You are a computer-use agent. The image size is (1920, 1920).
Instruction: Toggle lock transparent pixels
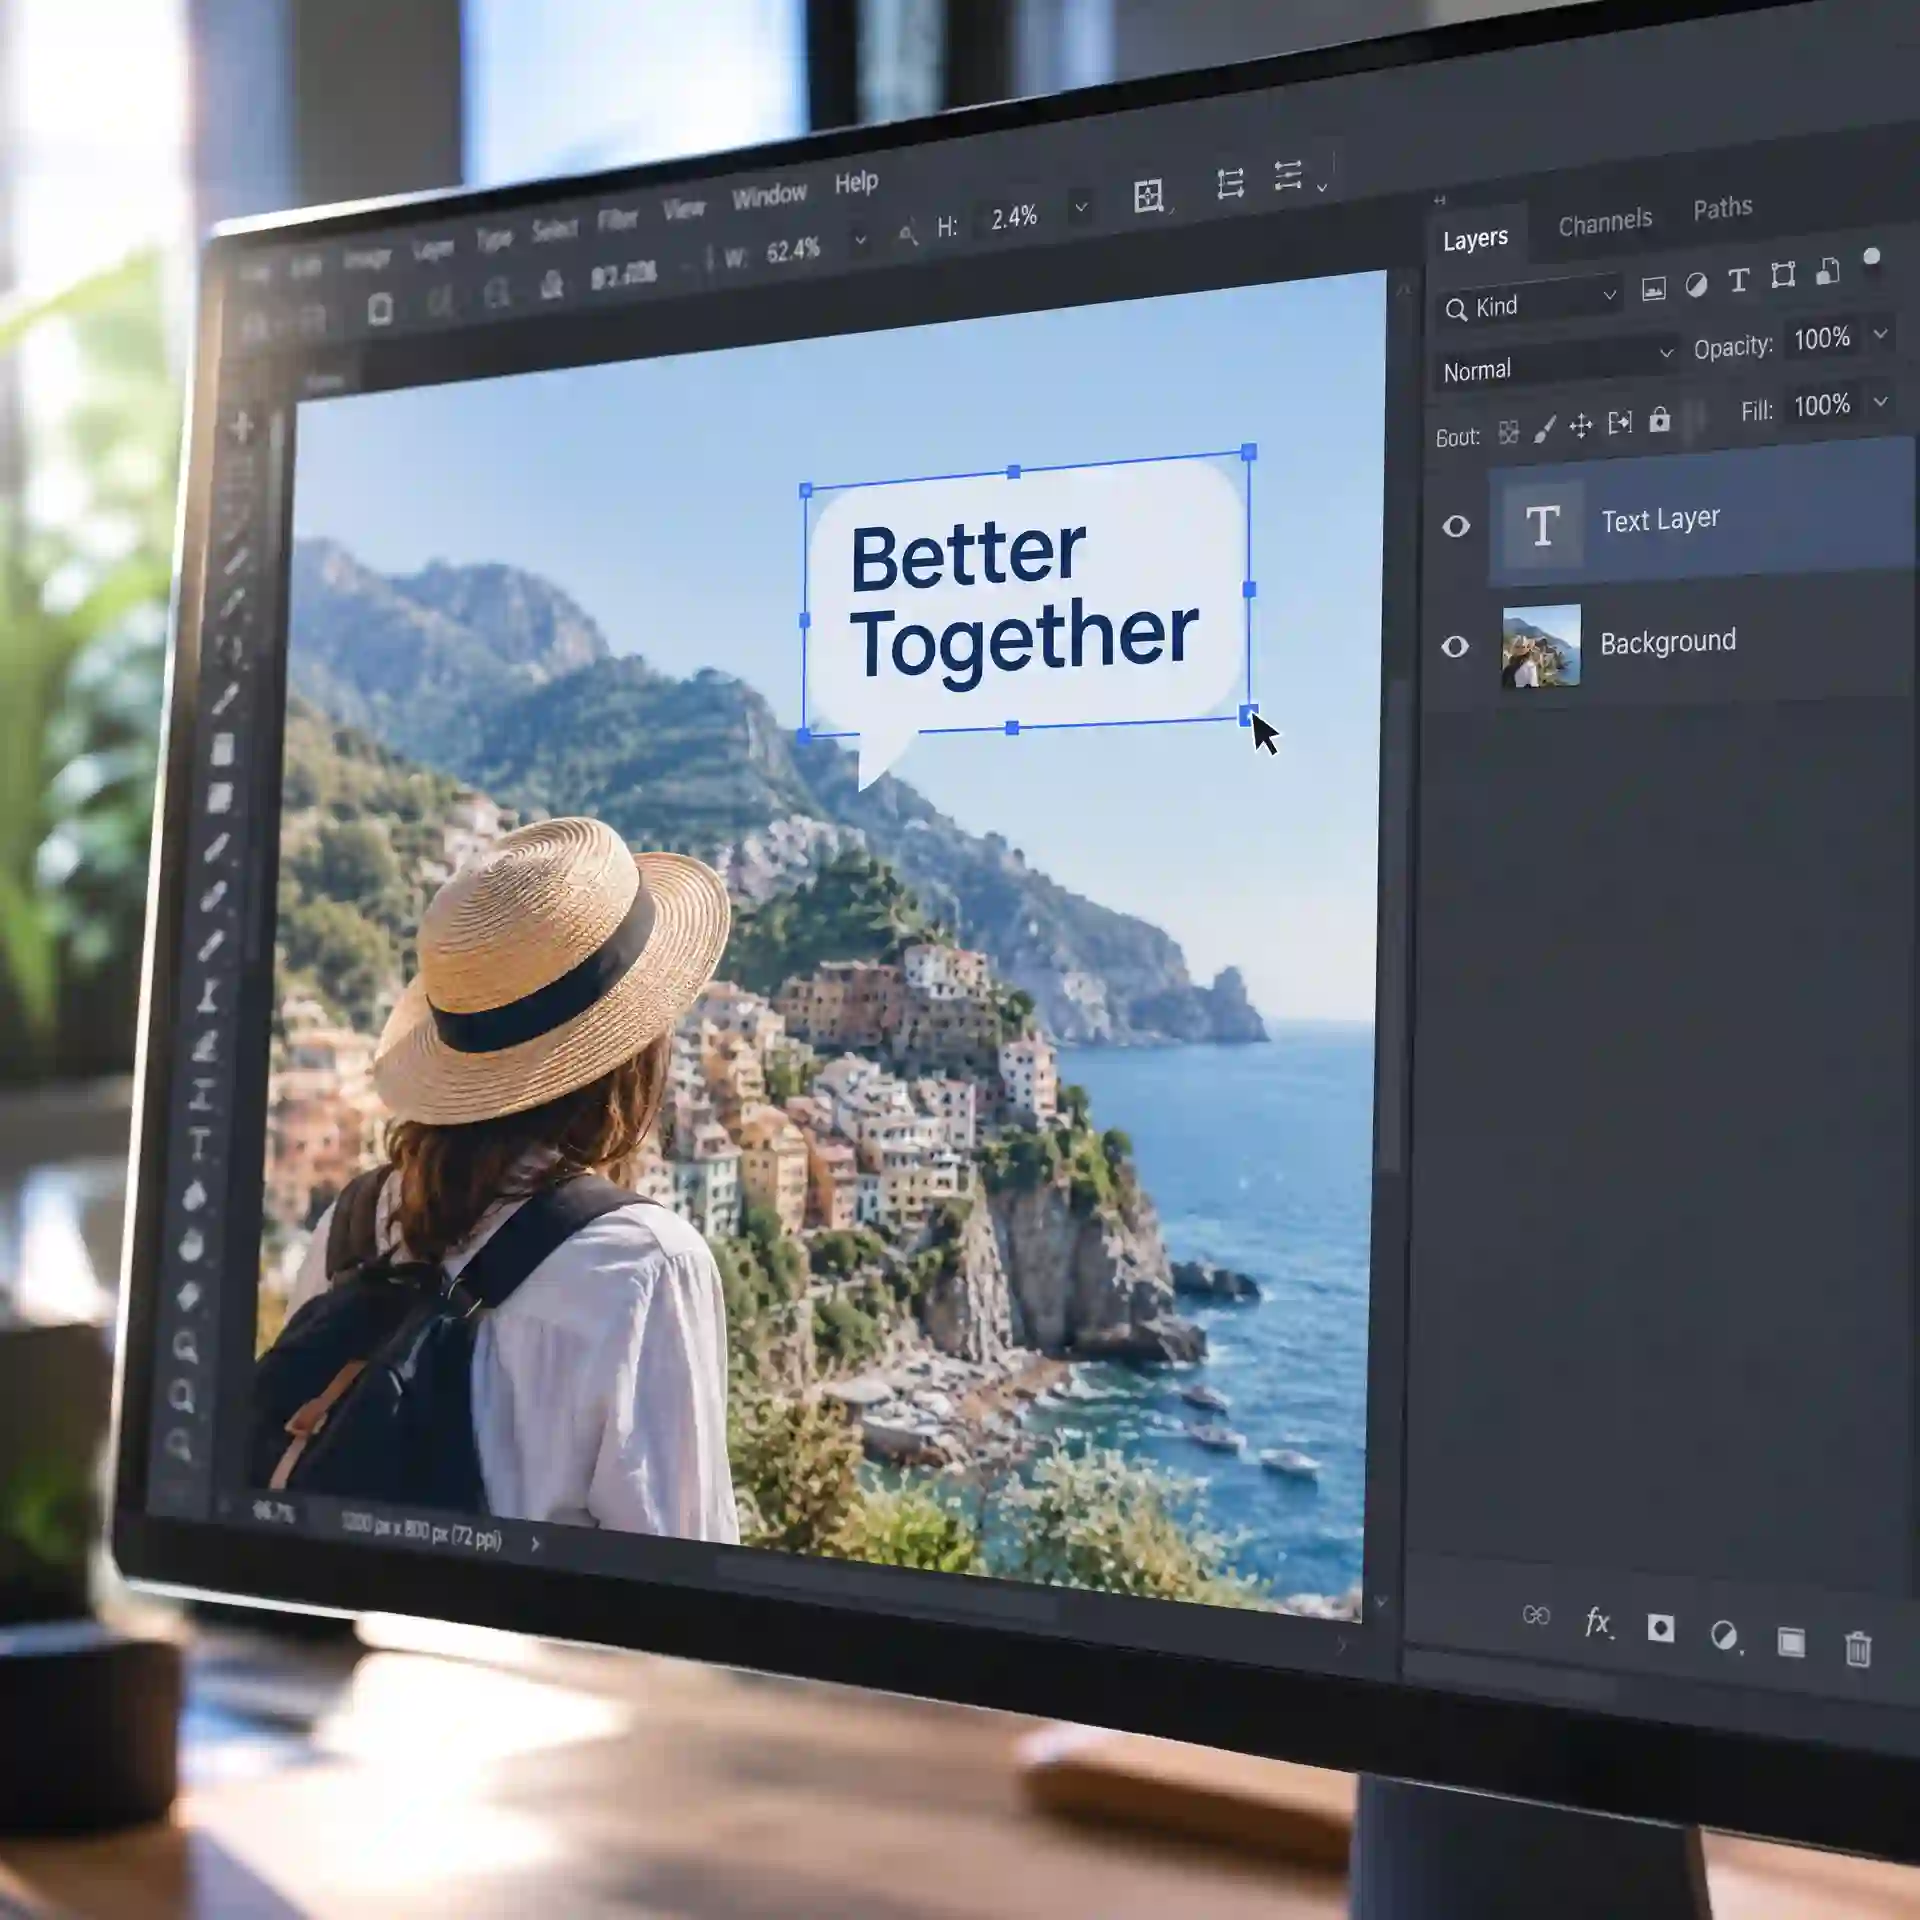point(1509,432)
